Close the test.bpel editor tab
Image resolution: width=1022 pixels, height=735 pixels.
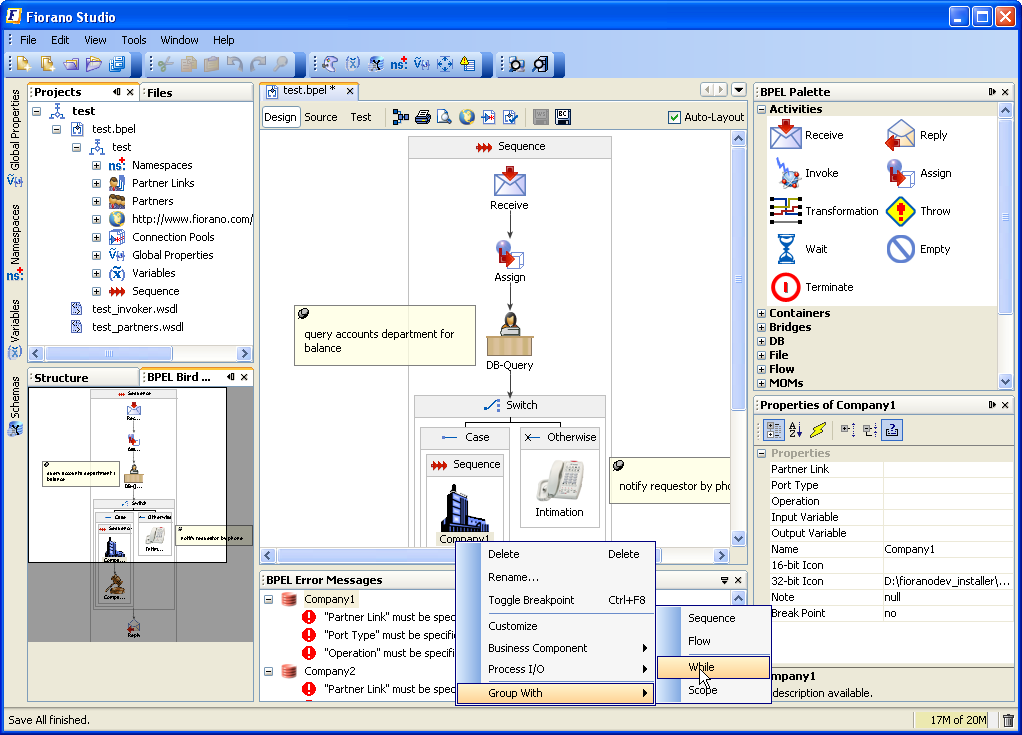click(350, 91)
